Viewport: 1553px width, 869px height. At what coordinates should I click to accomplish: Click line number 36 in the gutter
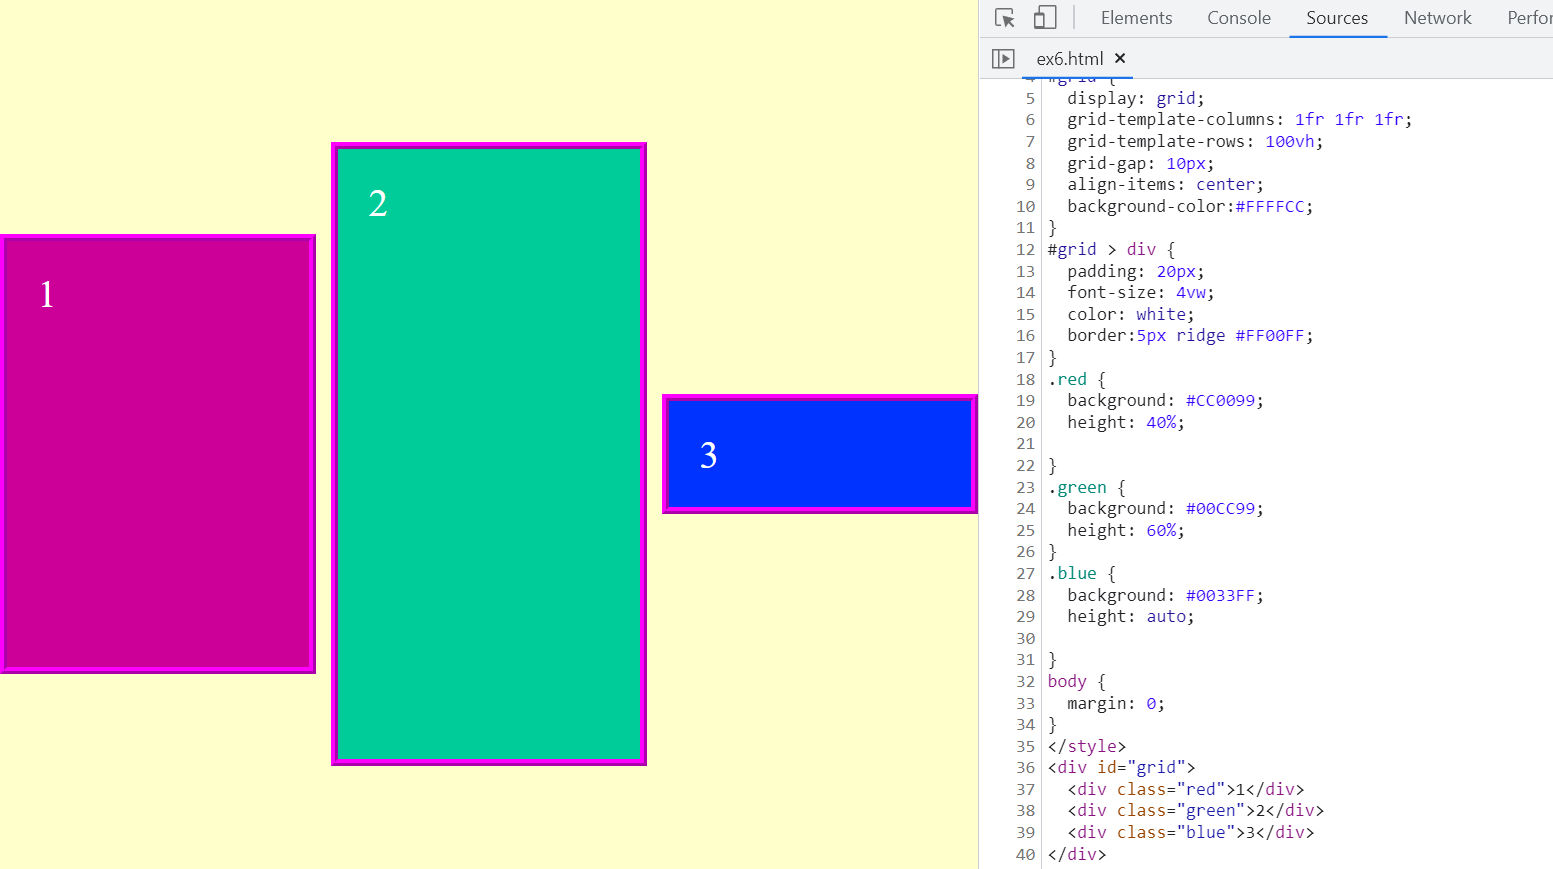(1025, 768)
